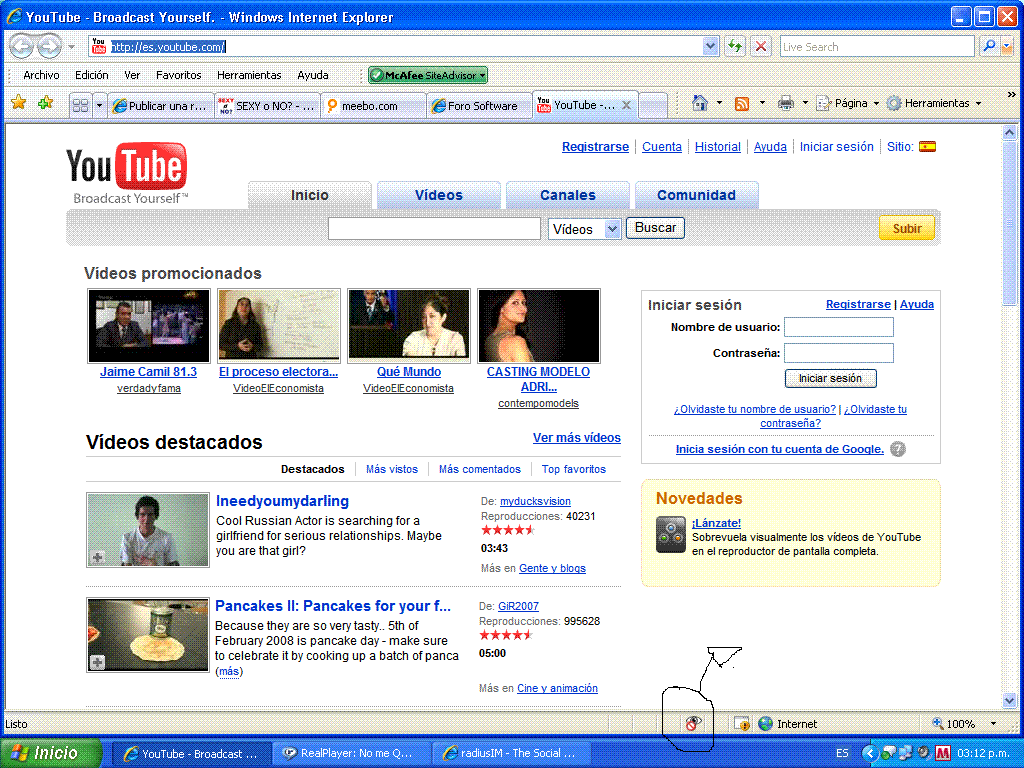Go back with the browser Back arrow
The height and width of the screenshot is (768, 1024).
point(22,46)
